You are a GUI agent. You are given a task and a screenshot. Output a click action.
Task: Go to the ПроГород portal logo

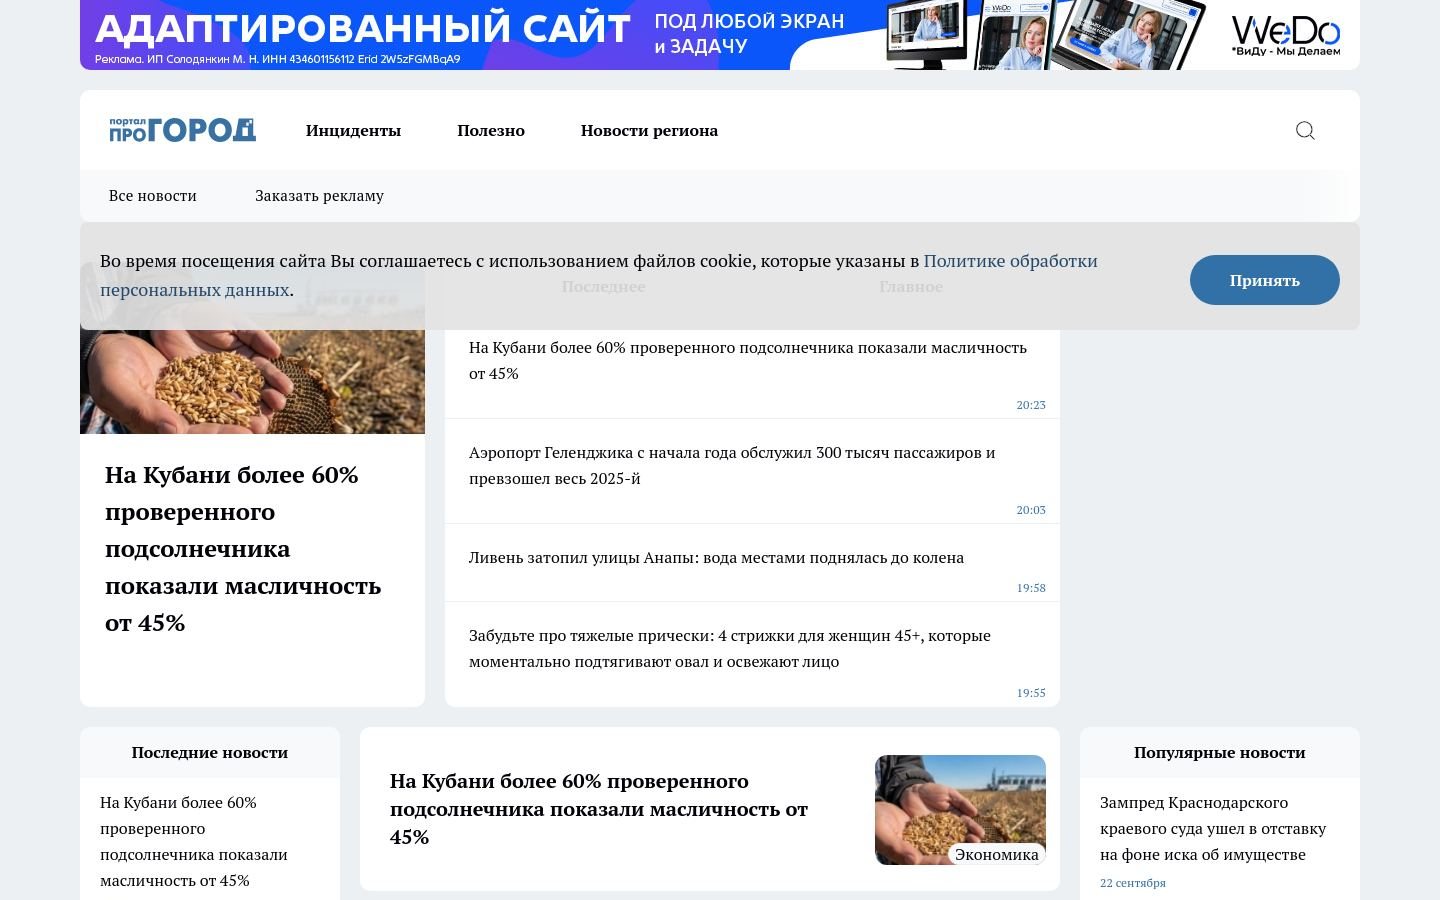point(182,130)
